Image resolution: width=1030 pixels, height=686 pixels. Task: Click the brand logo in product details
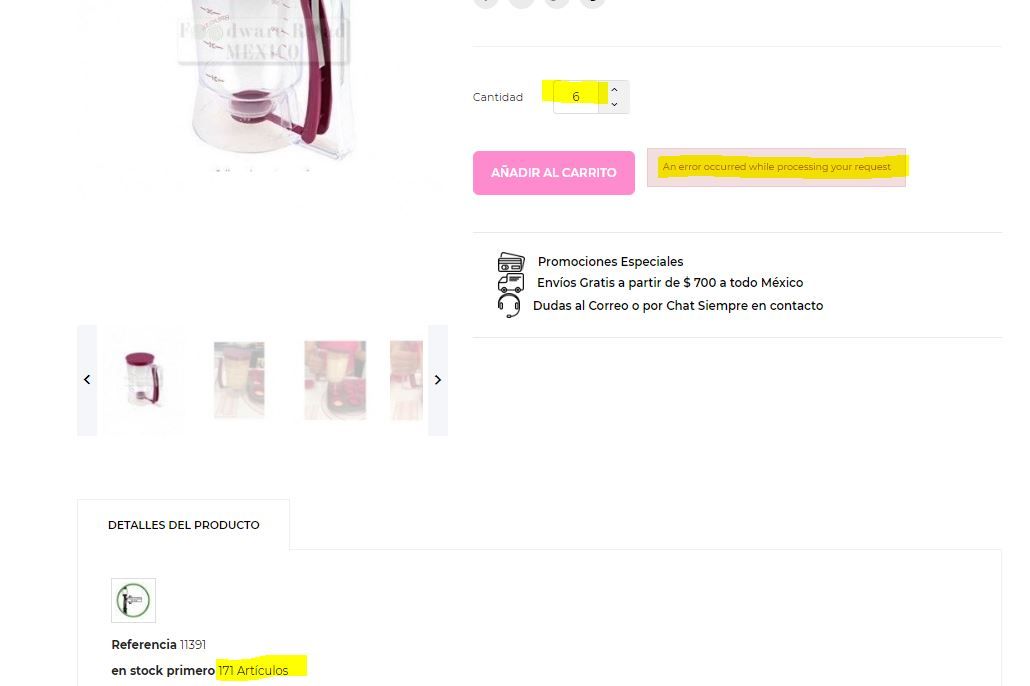pos(133,601)
